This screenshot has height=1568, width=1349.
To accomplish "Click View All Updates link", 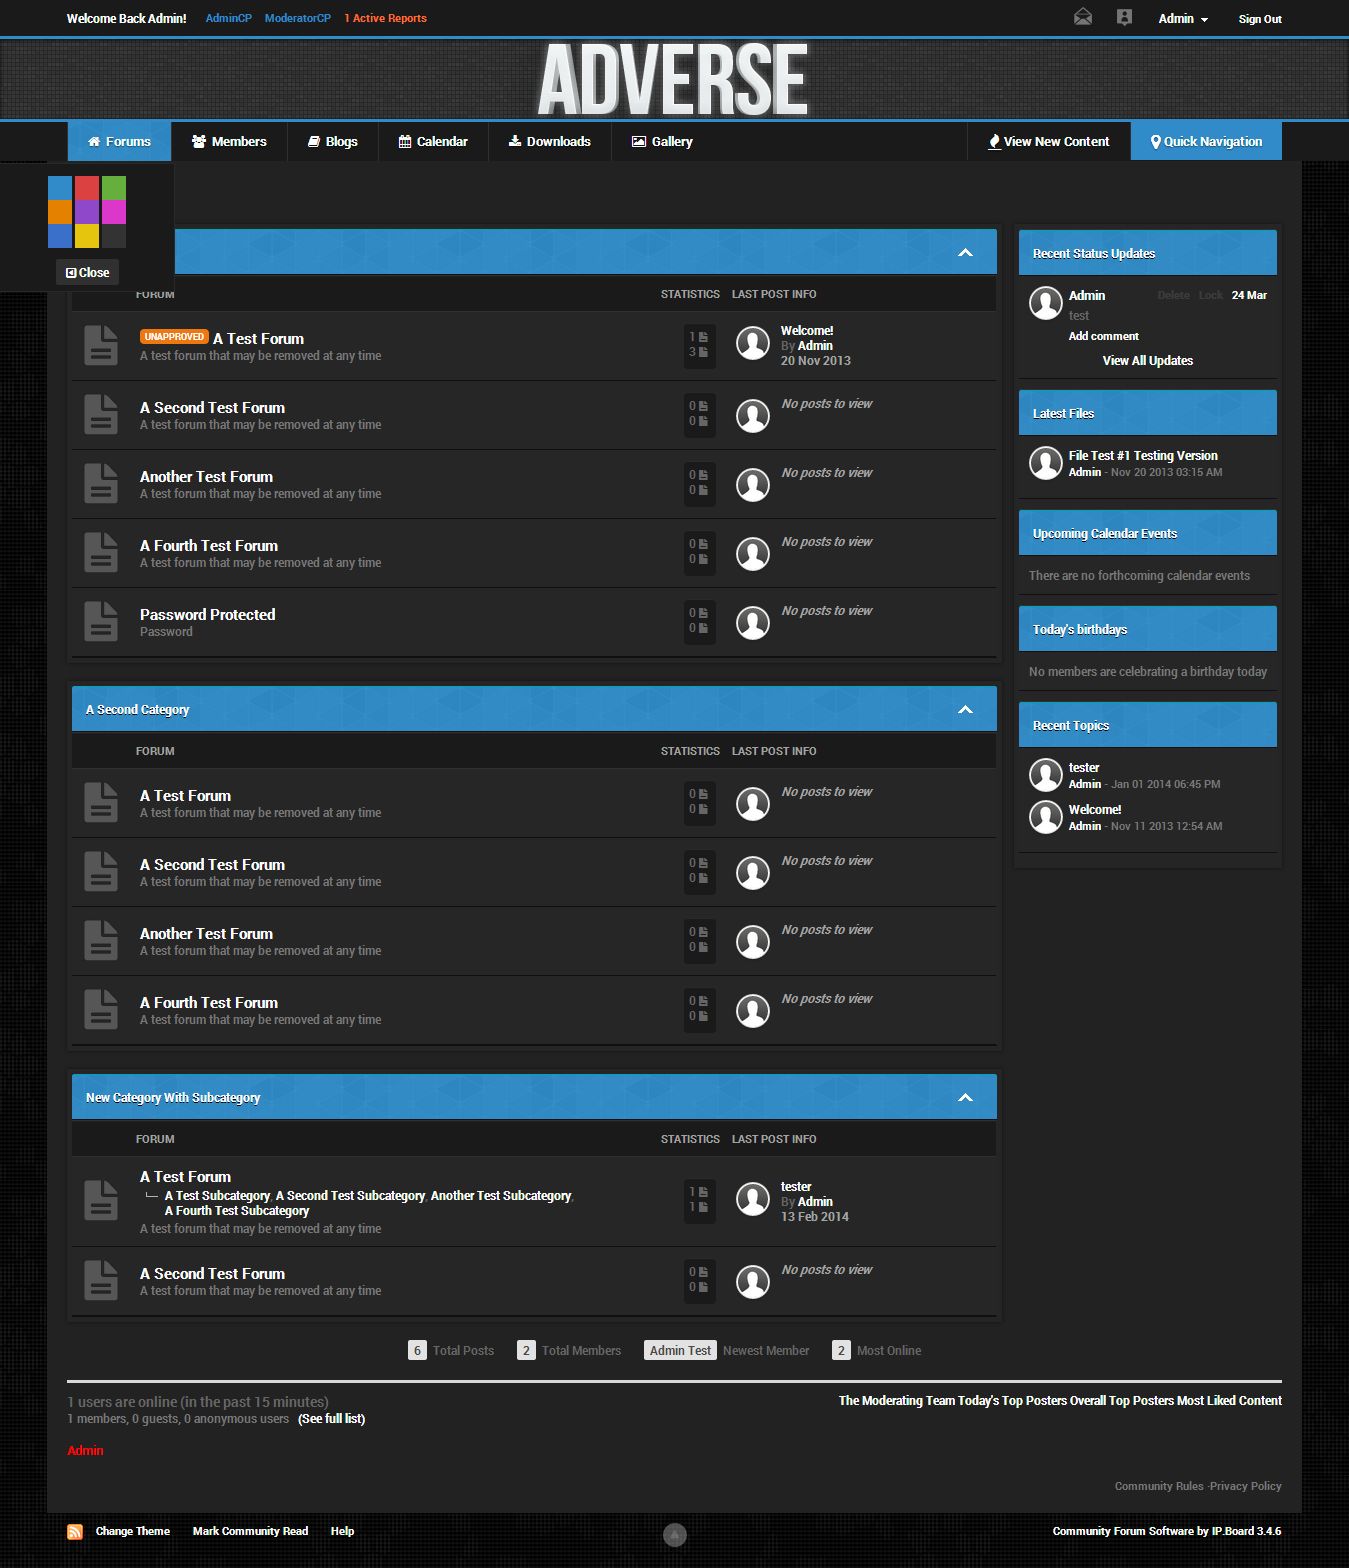I will tap(1147, 360).
